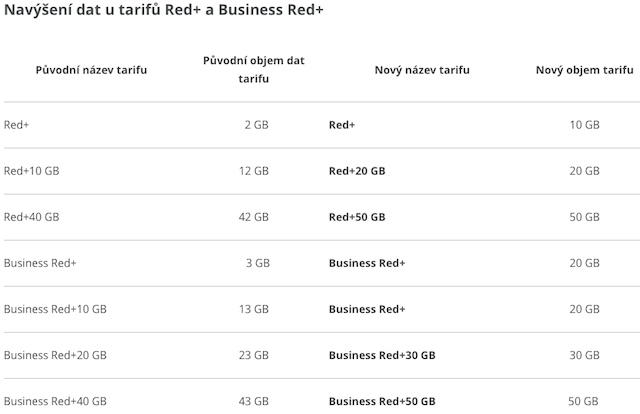Click the 'Původní objem dat tarifu' column header

coord(253,70)
